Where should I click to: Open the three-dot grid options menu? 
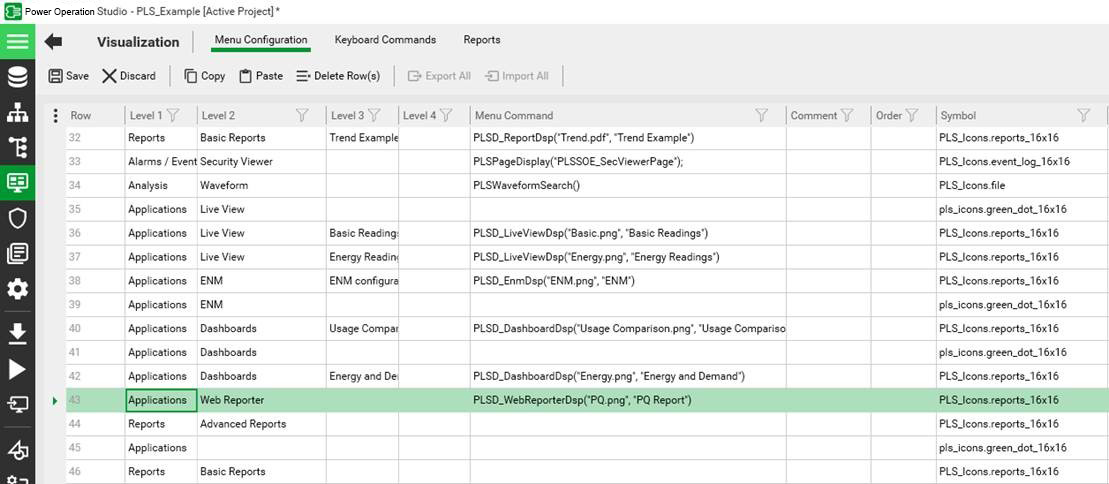coord(56,115)
